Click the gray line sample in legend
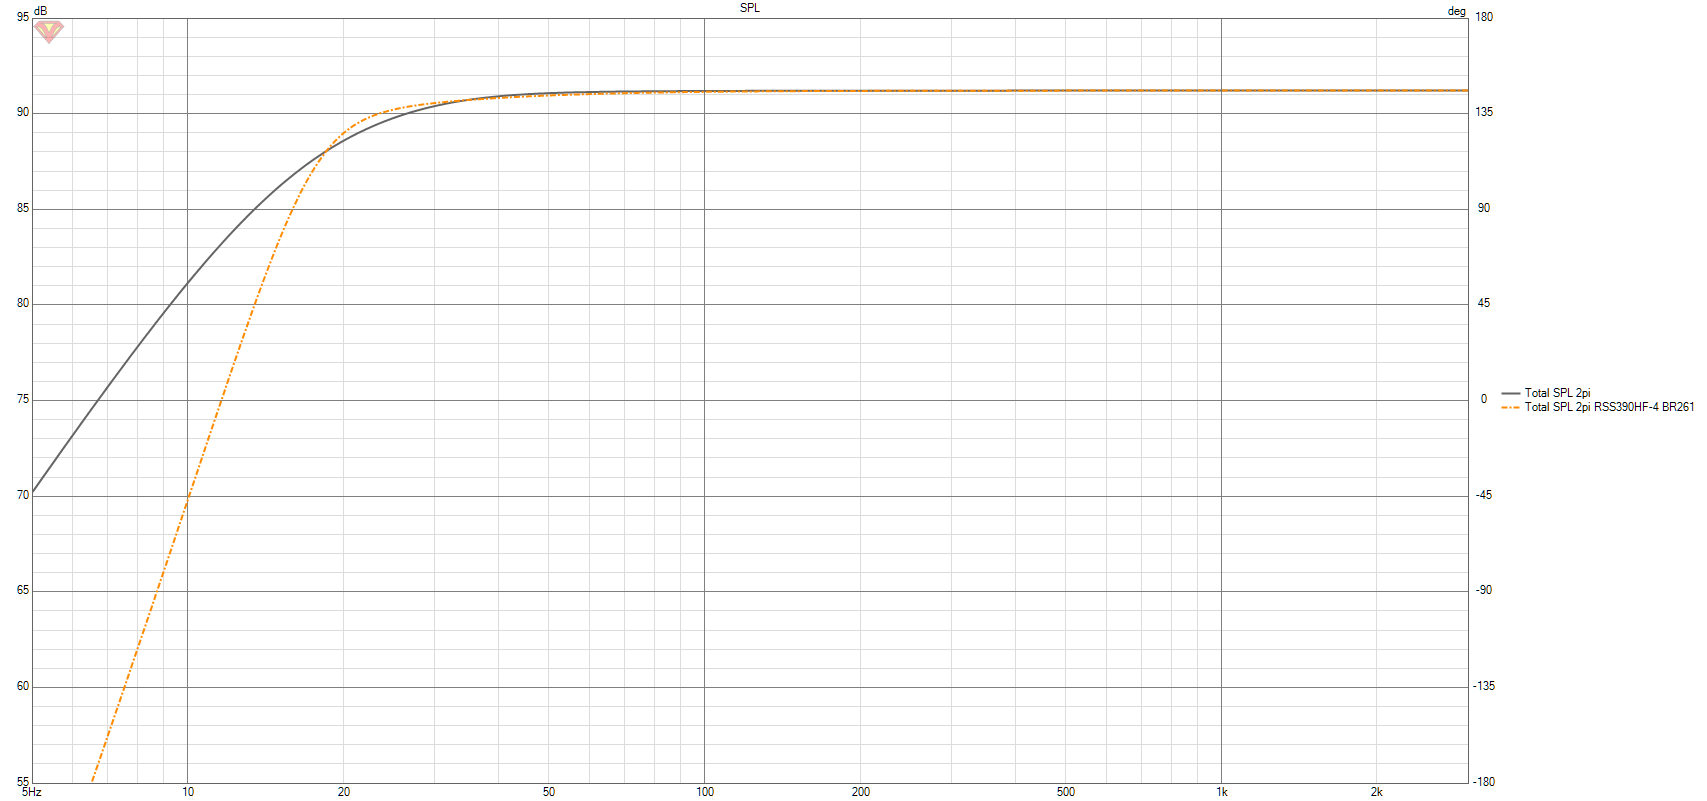 pos(1510,393)
